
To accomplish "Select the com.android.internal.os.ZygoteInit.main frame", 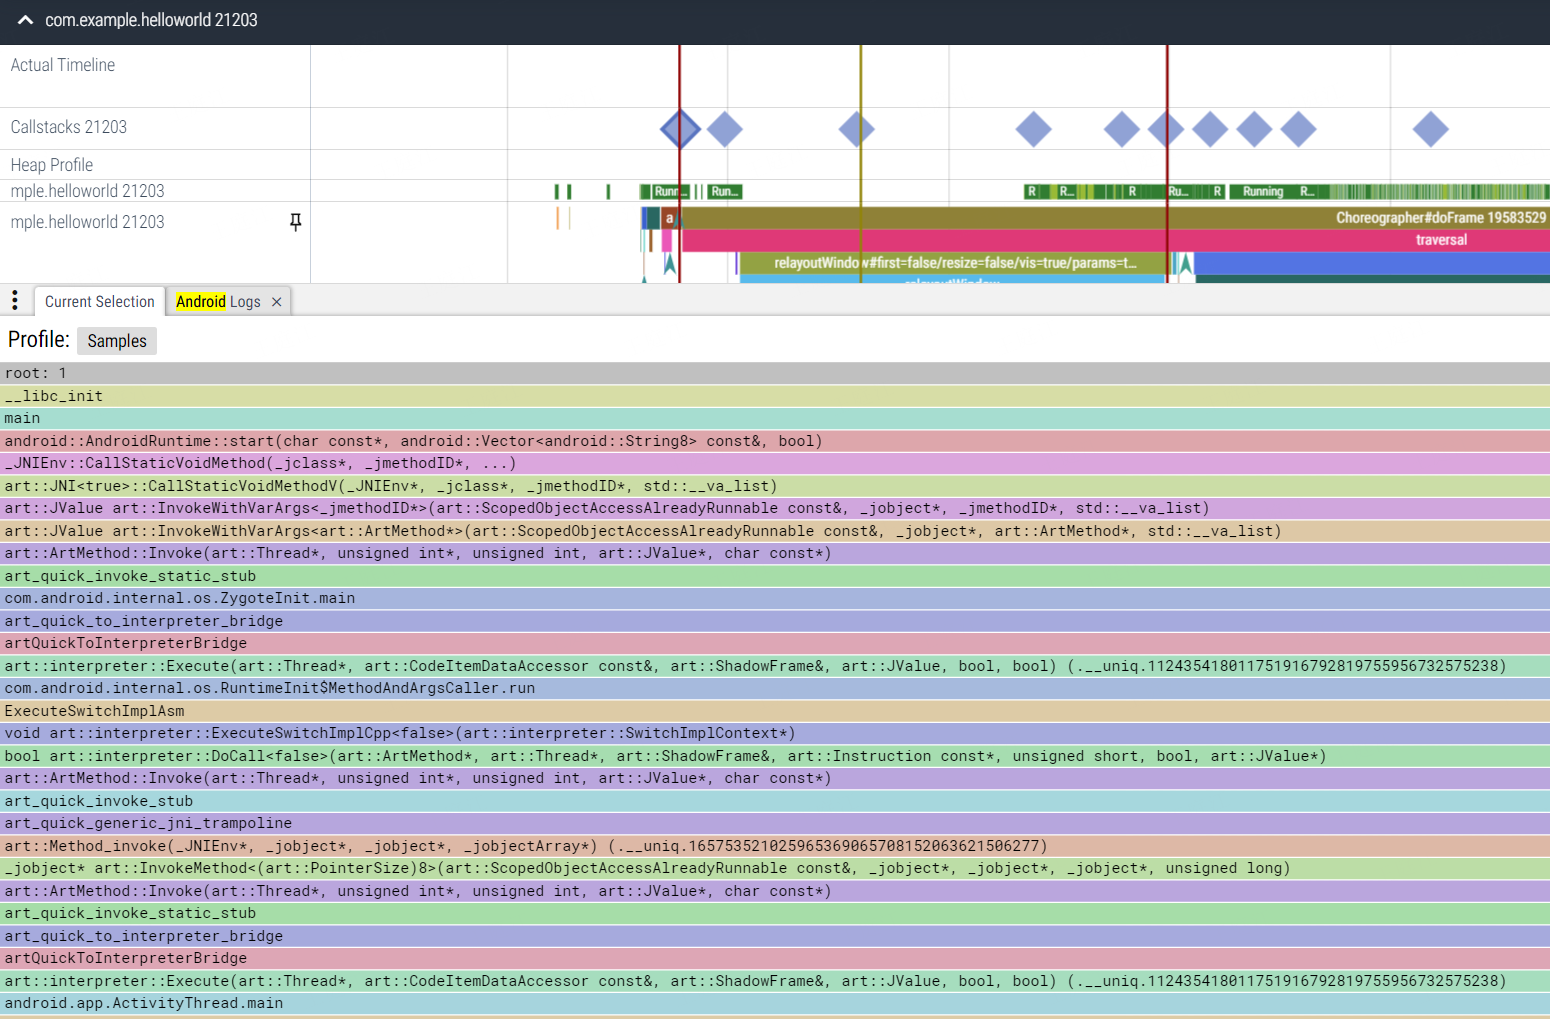I will pyautogui.click(x=775, y=598).
